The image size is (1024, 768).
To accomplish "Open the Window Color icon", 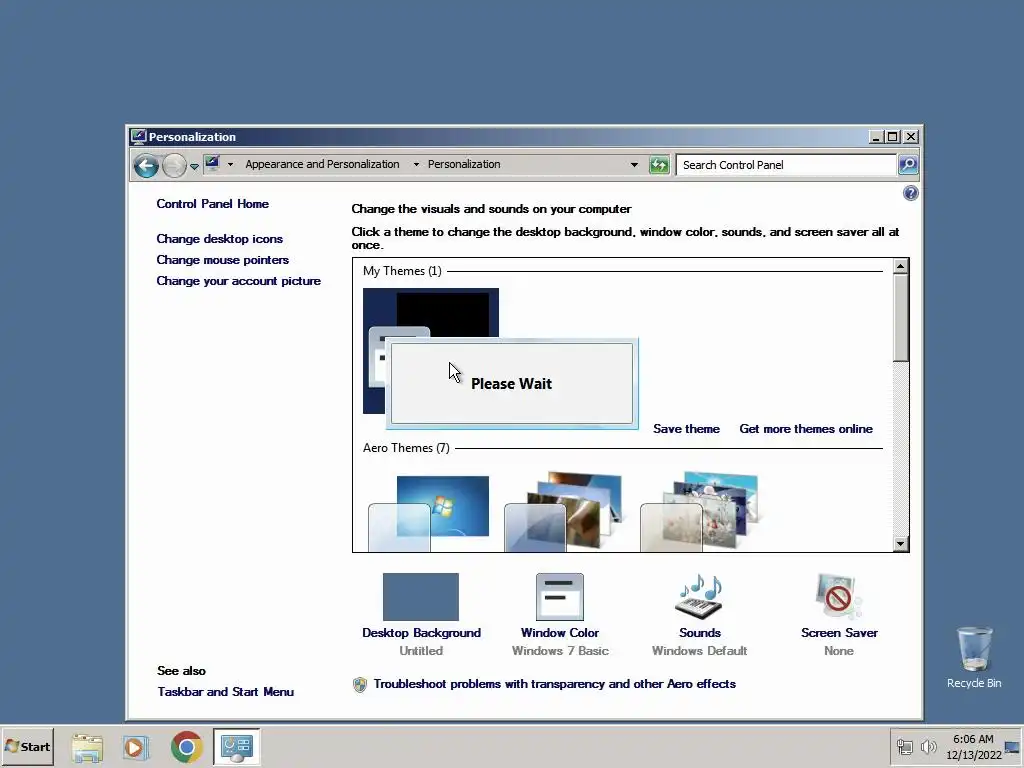I will [560, 597].
